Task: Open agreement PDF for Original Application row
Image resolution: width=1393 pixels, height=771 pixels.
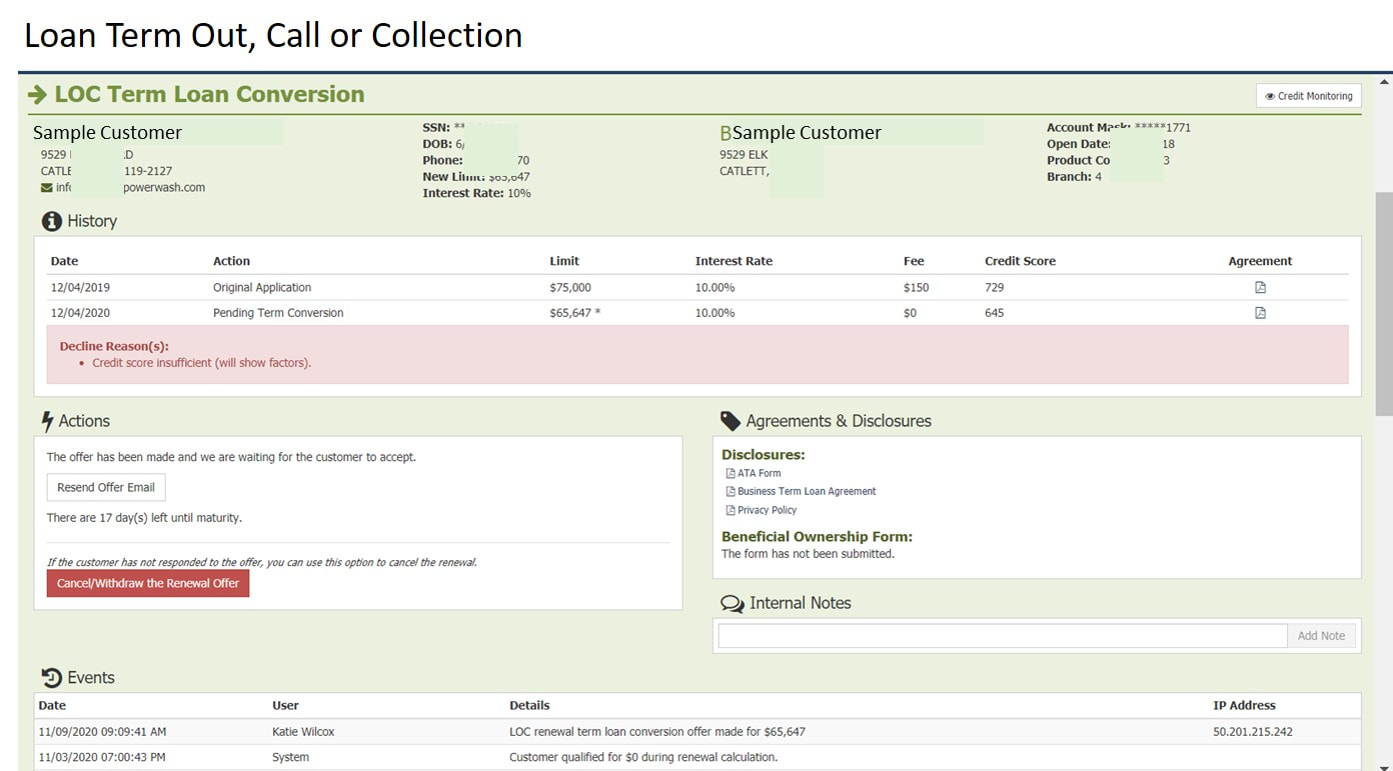Action: pyautogui.click(x=1260, y=287)
